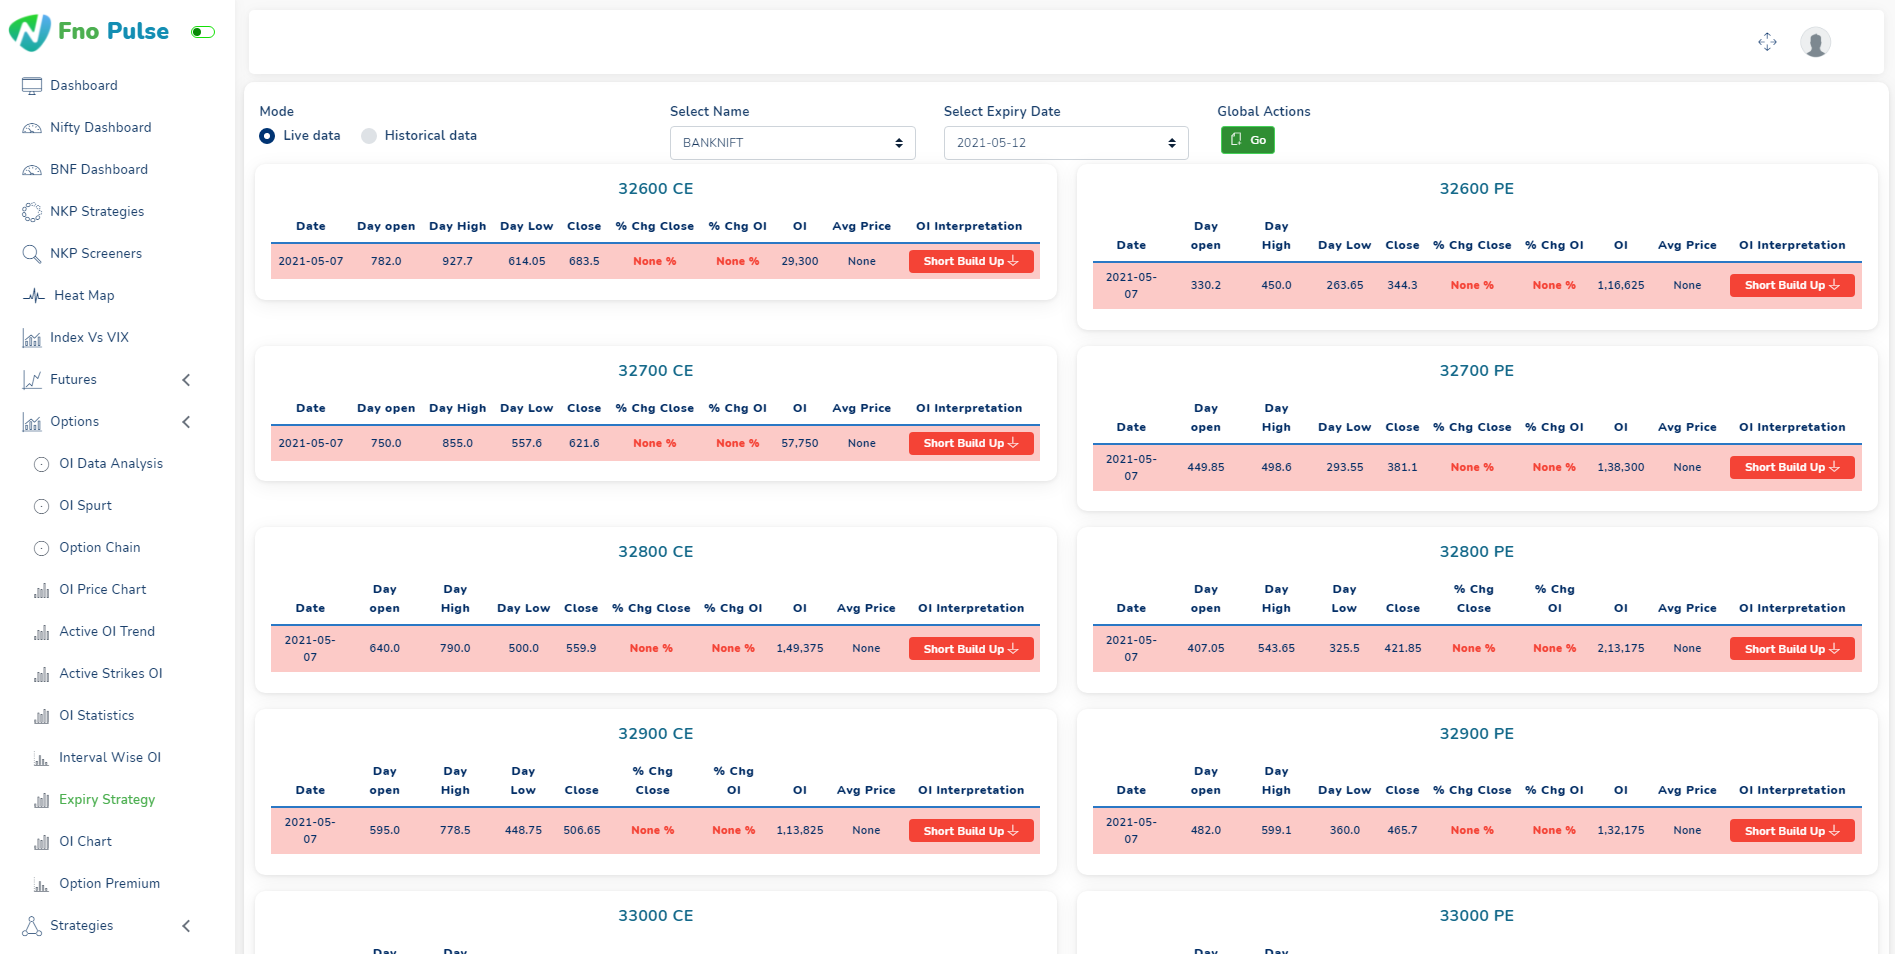This screenshot has width=1895, height=954.
Task: Click OI Interpretation header in 32900 CE
Action: click(x=971, y=791)
